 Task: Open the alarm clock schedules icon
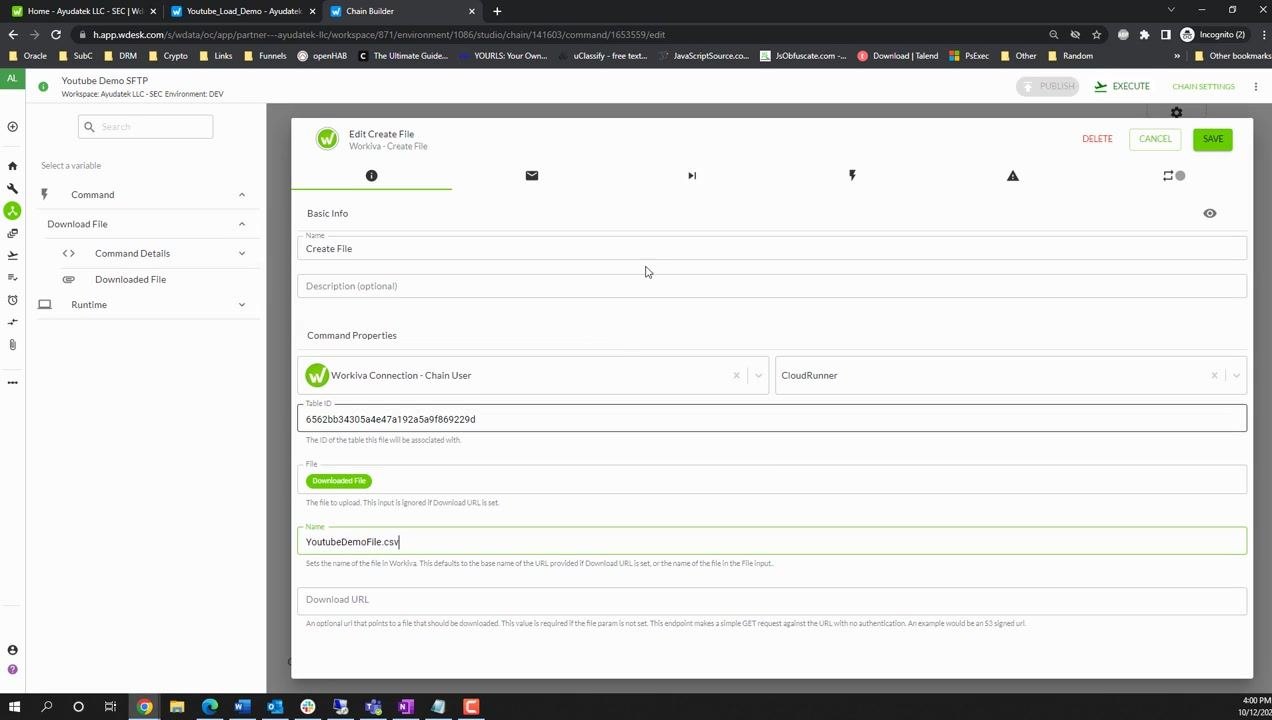tap(12, 300)
